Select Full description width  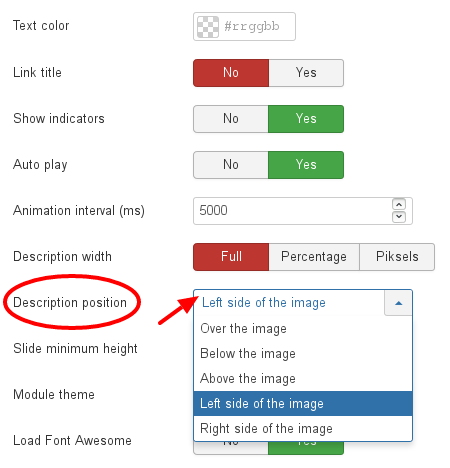231,257
